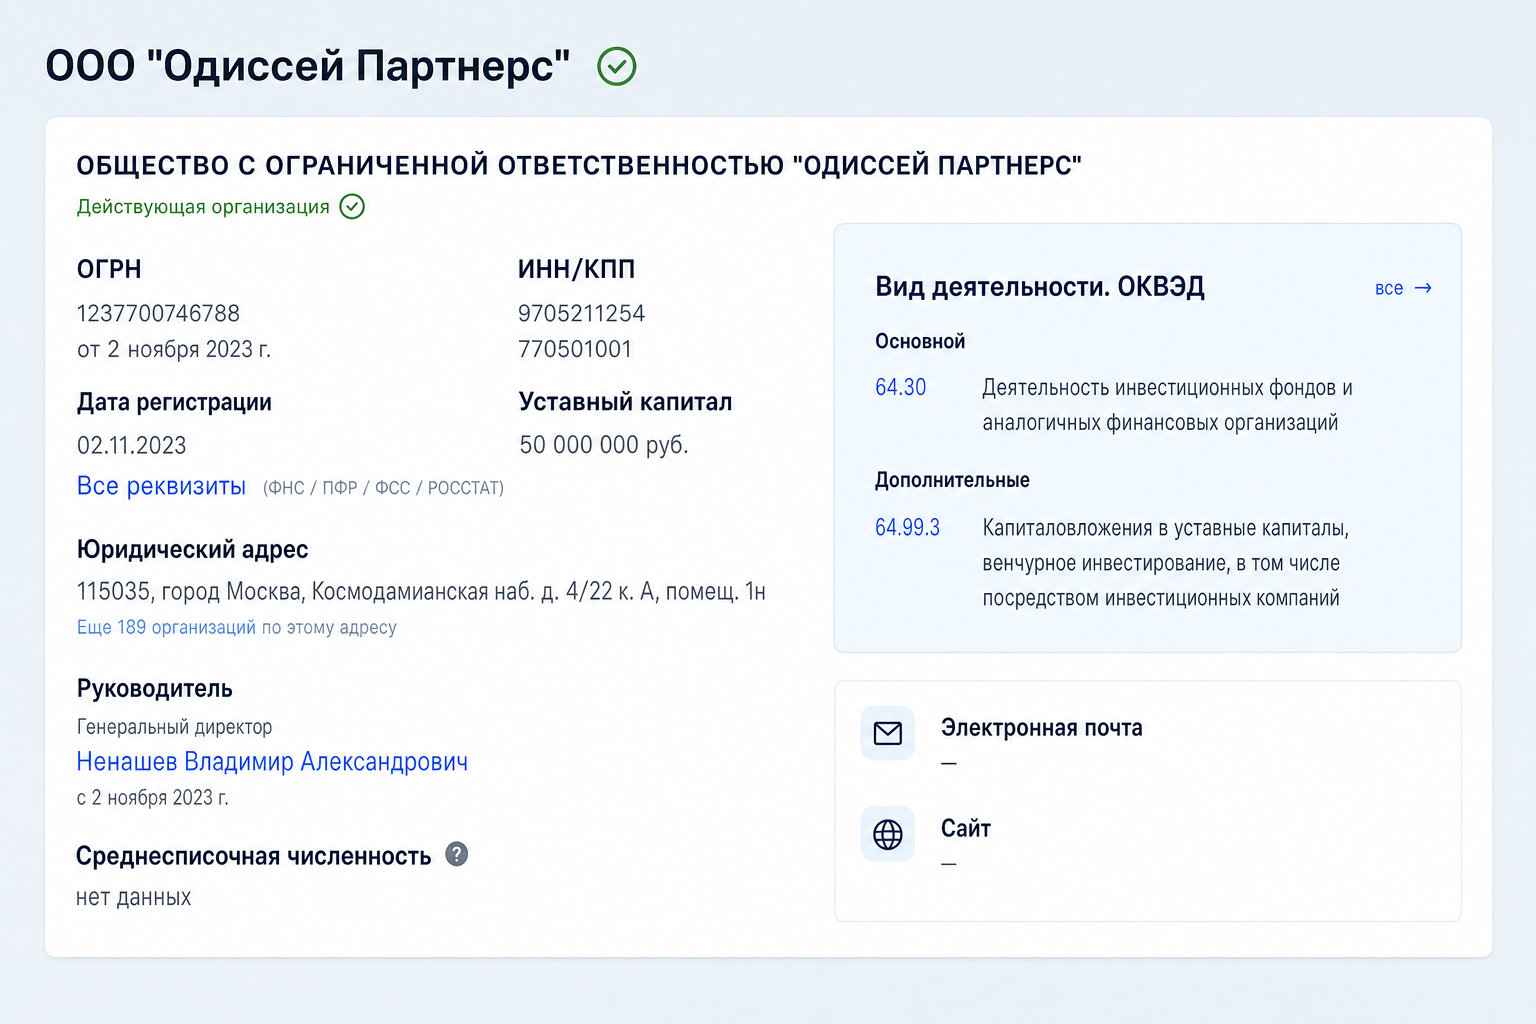Screen dimensions: 1536x1024
Task: Select the ИНН value 9705211254
Action: click(581, 313)
